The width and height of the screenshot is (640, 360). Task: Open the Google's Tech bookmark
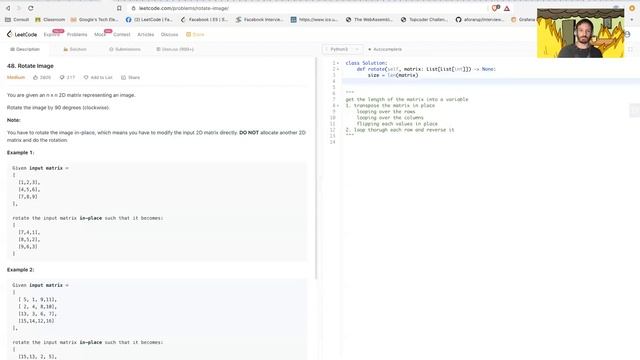click(94, 20)
